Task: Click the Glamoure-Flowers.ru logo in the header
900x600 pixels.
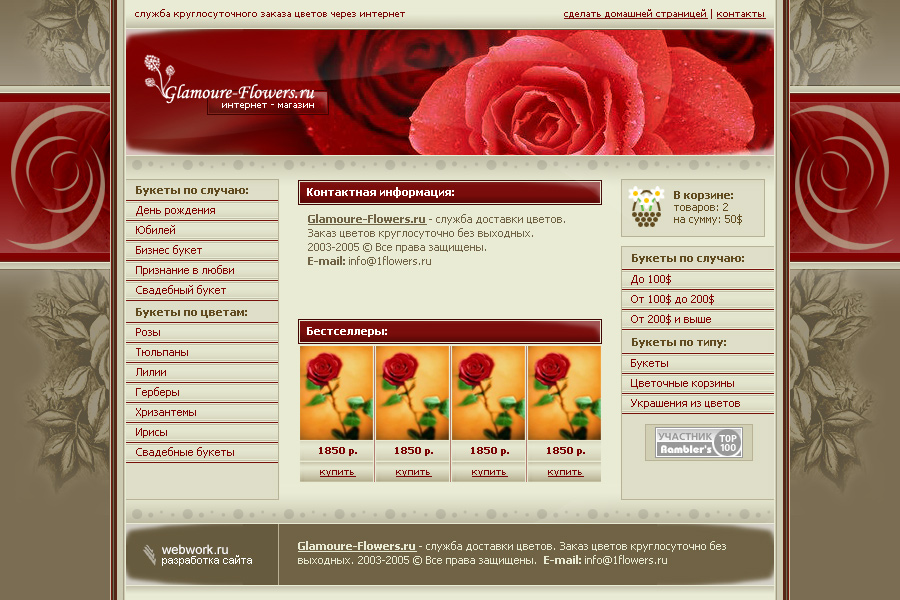Action: (236, 92)
